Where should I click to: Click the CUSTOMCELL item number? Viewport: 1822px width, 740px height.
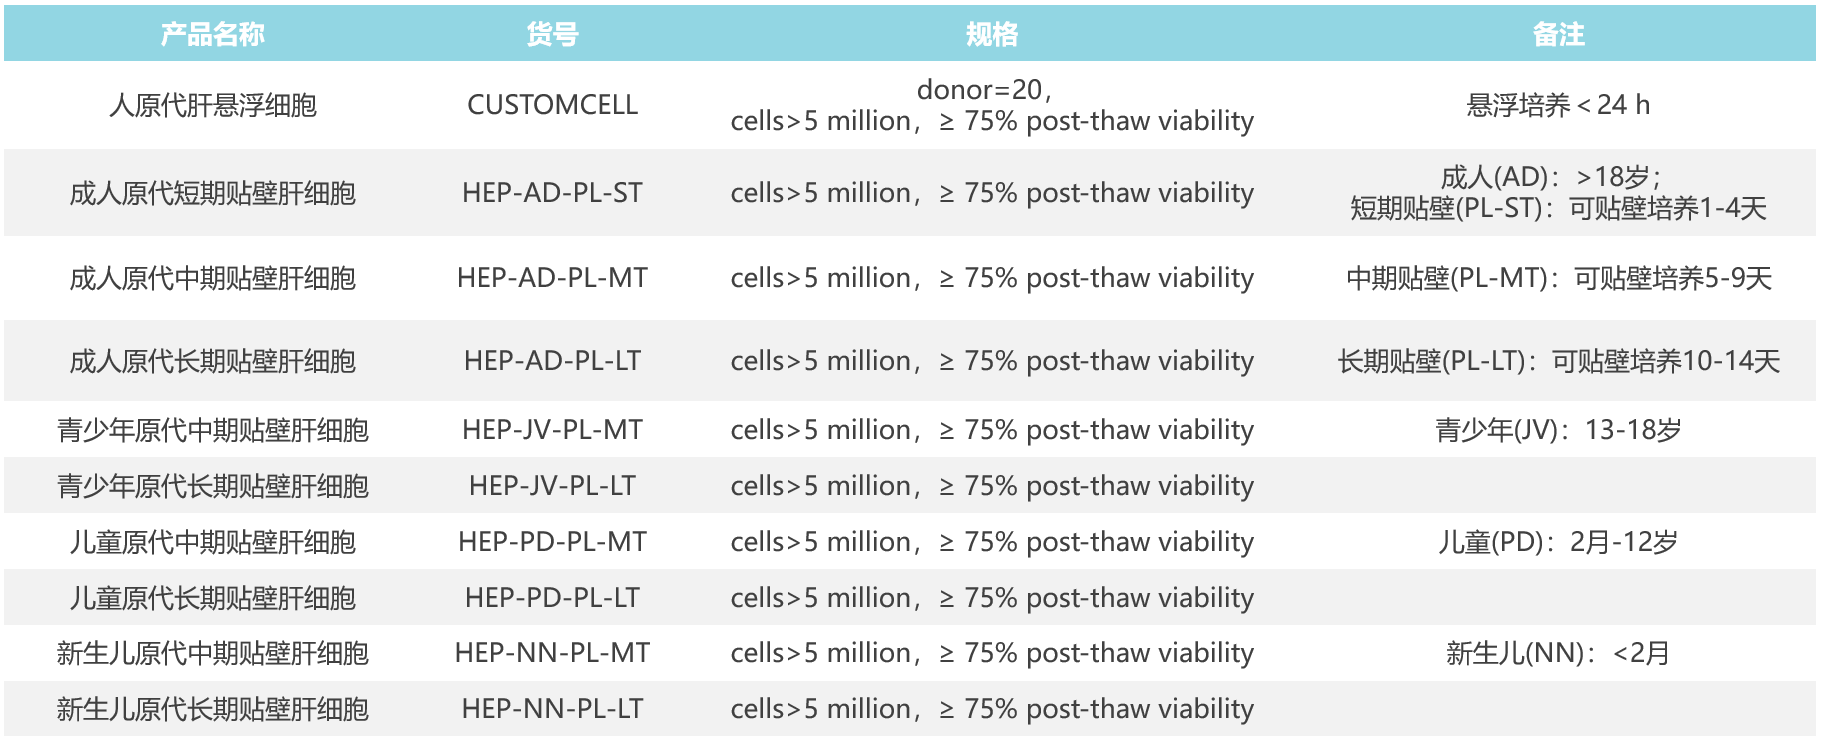552,105
